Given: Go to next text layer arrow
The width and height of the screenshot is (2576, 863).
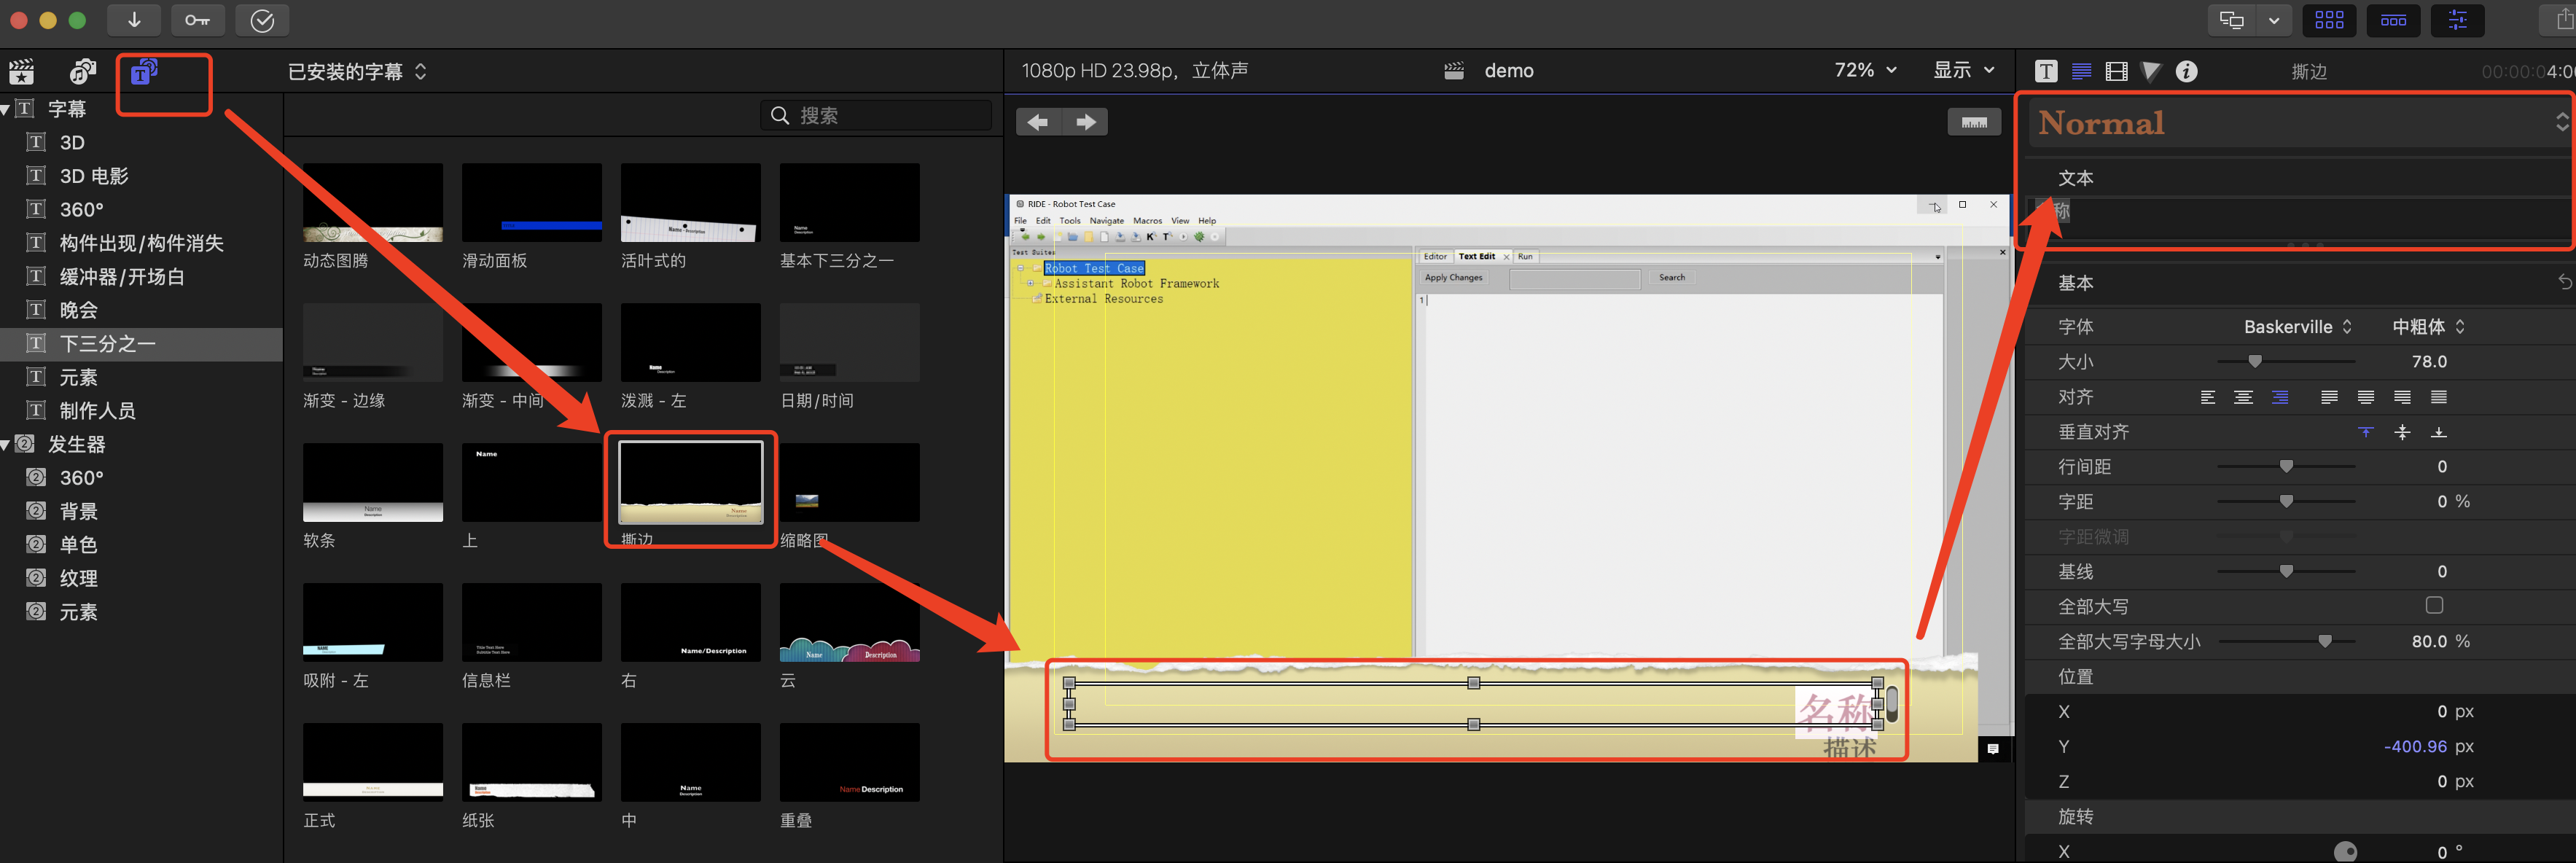Looking at the screenshot, I should pos(1085,122).
